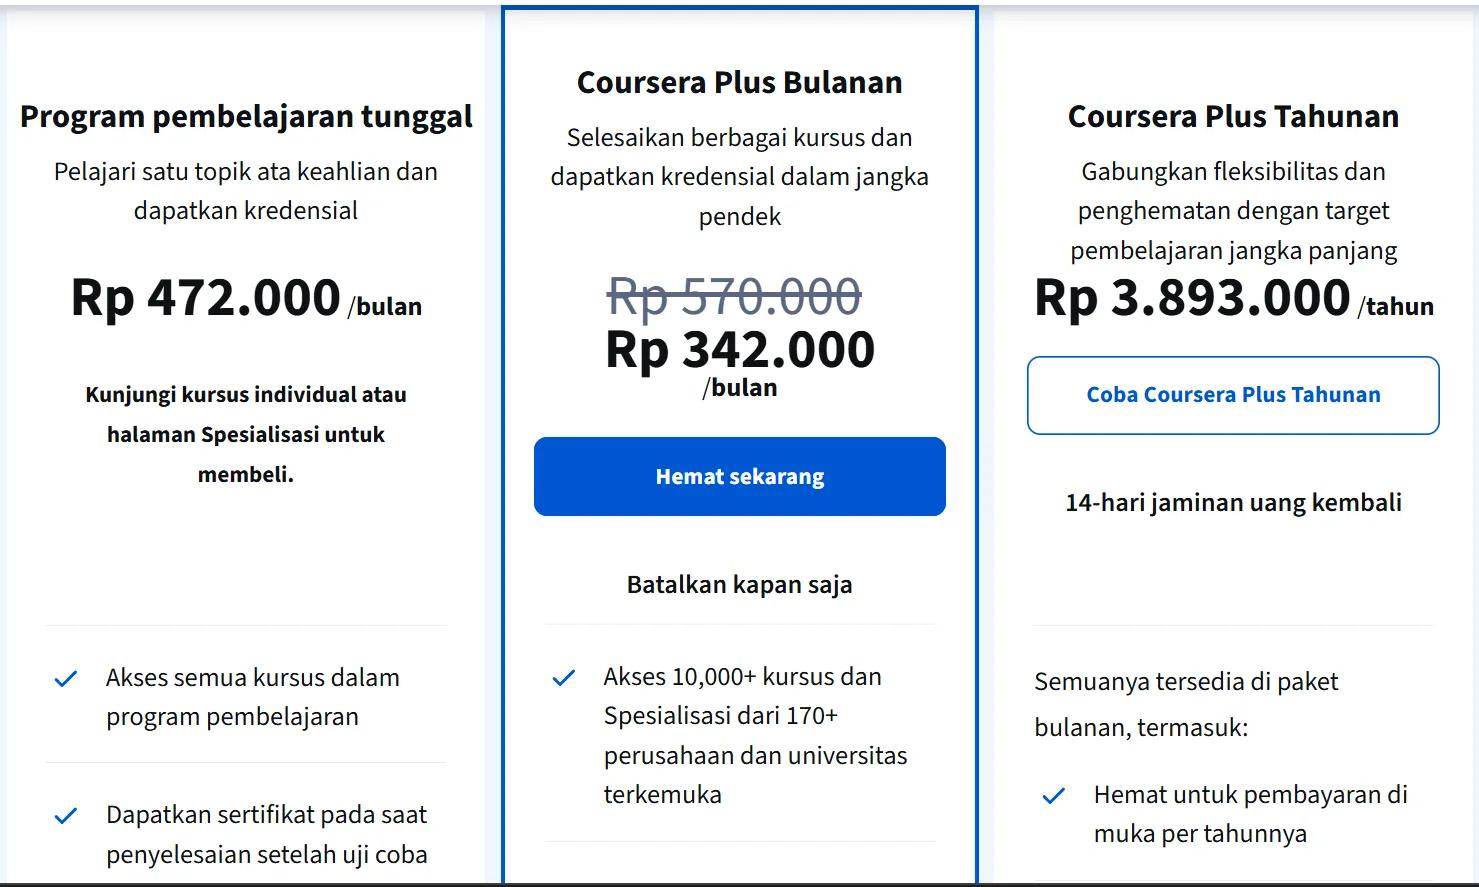Click the "Coursera Plus Tahunan" plan title
1479x887 pixels.
click(x=1233, y=117)
